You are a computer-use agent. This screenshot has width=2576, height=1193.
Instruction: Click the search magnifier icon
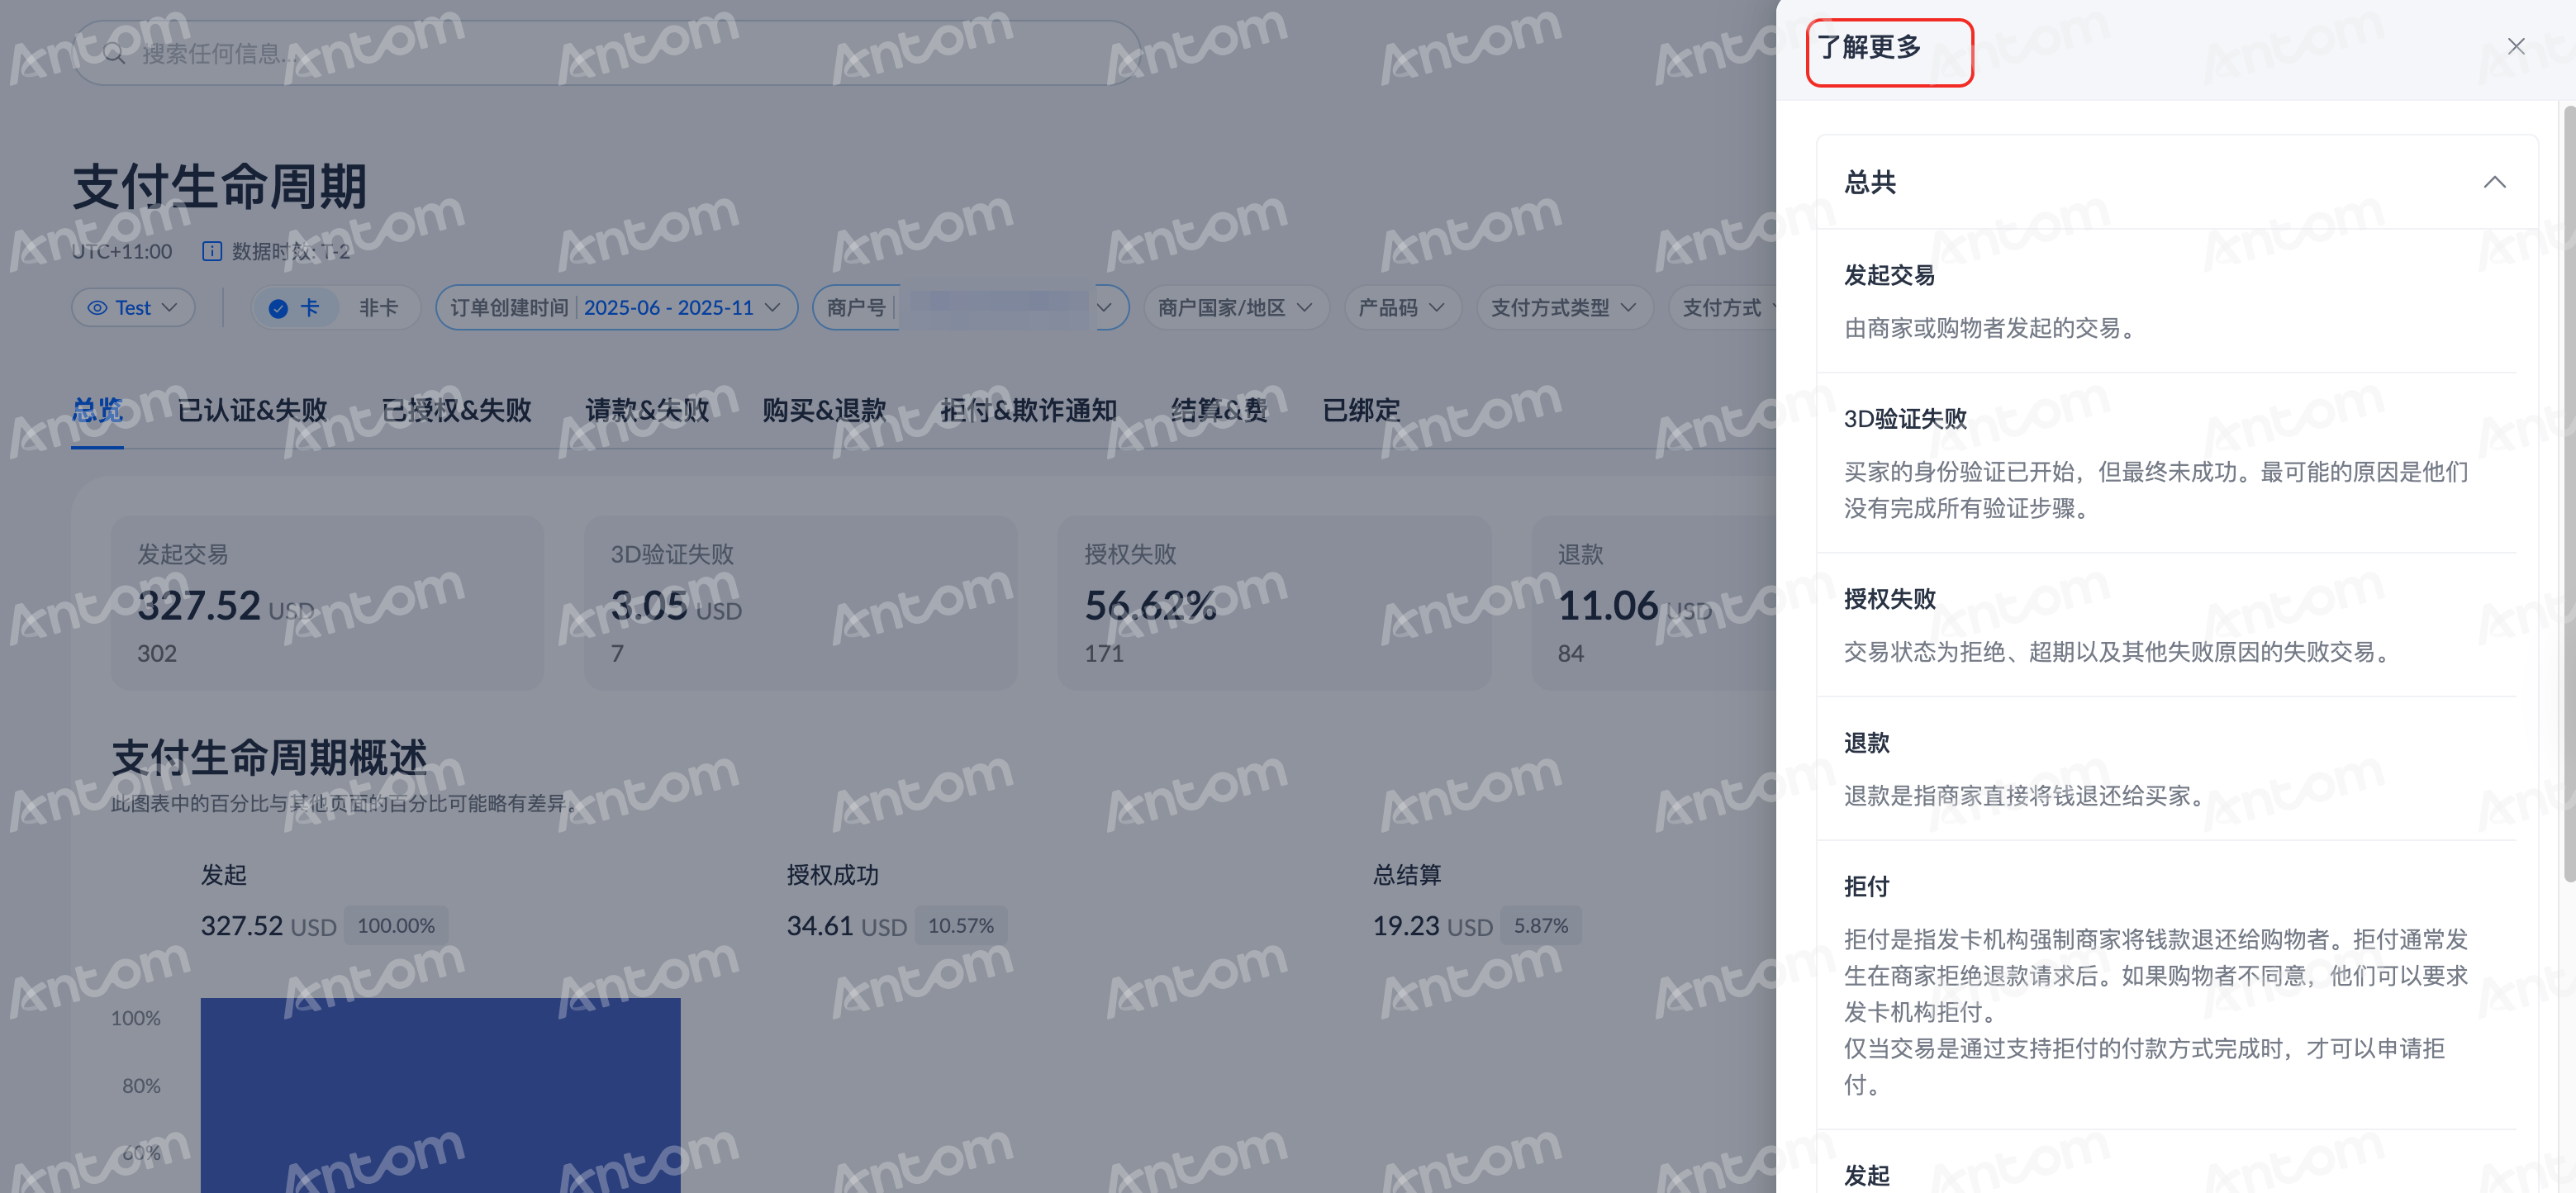[115, 53]
